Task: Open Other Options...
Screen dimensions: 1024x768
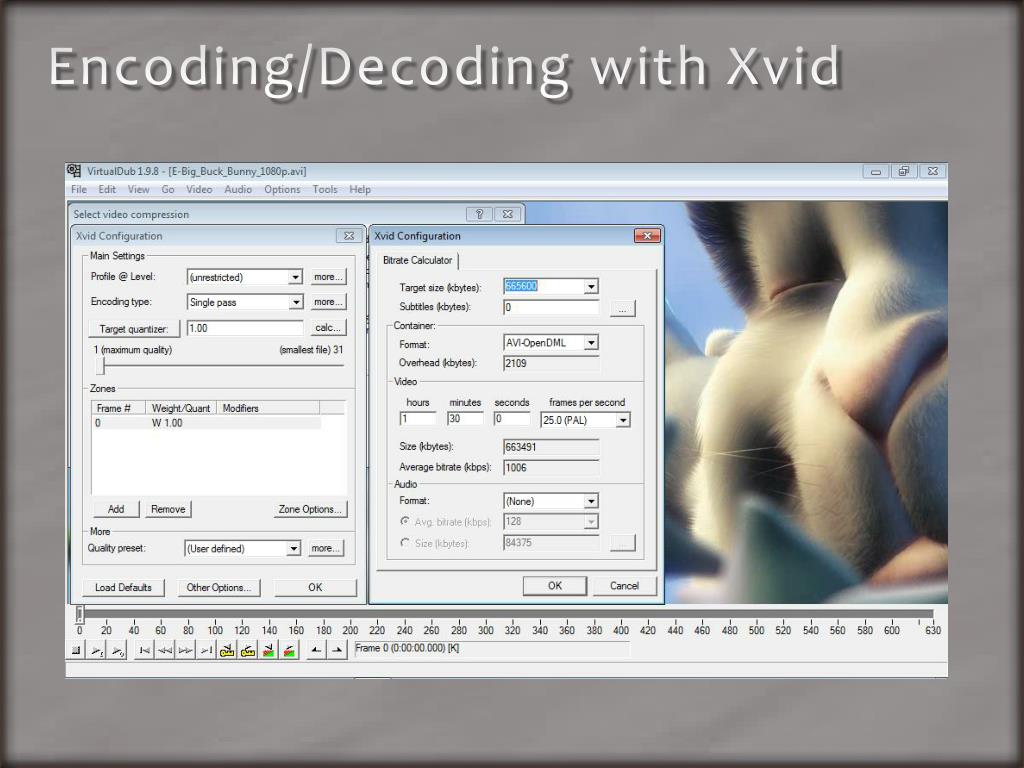Action: 219,587
